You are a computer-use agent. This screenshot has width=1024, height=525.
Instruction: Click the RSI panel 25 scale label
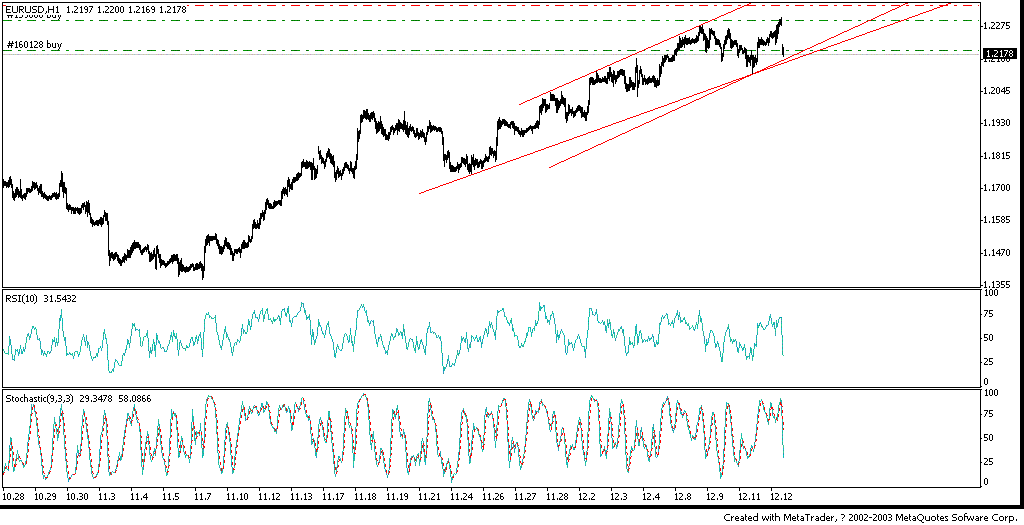point(990,361)
